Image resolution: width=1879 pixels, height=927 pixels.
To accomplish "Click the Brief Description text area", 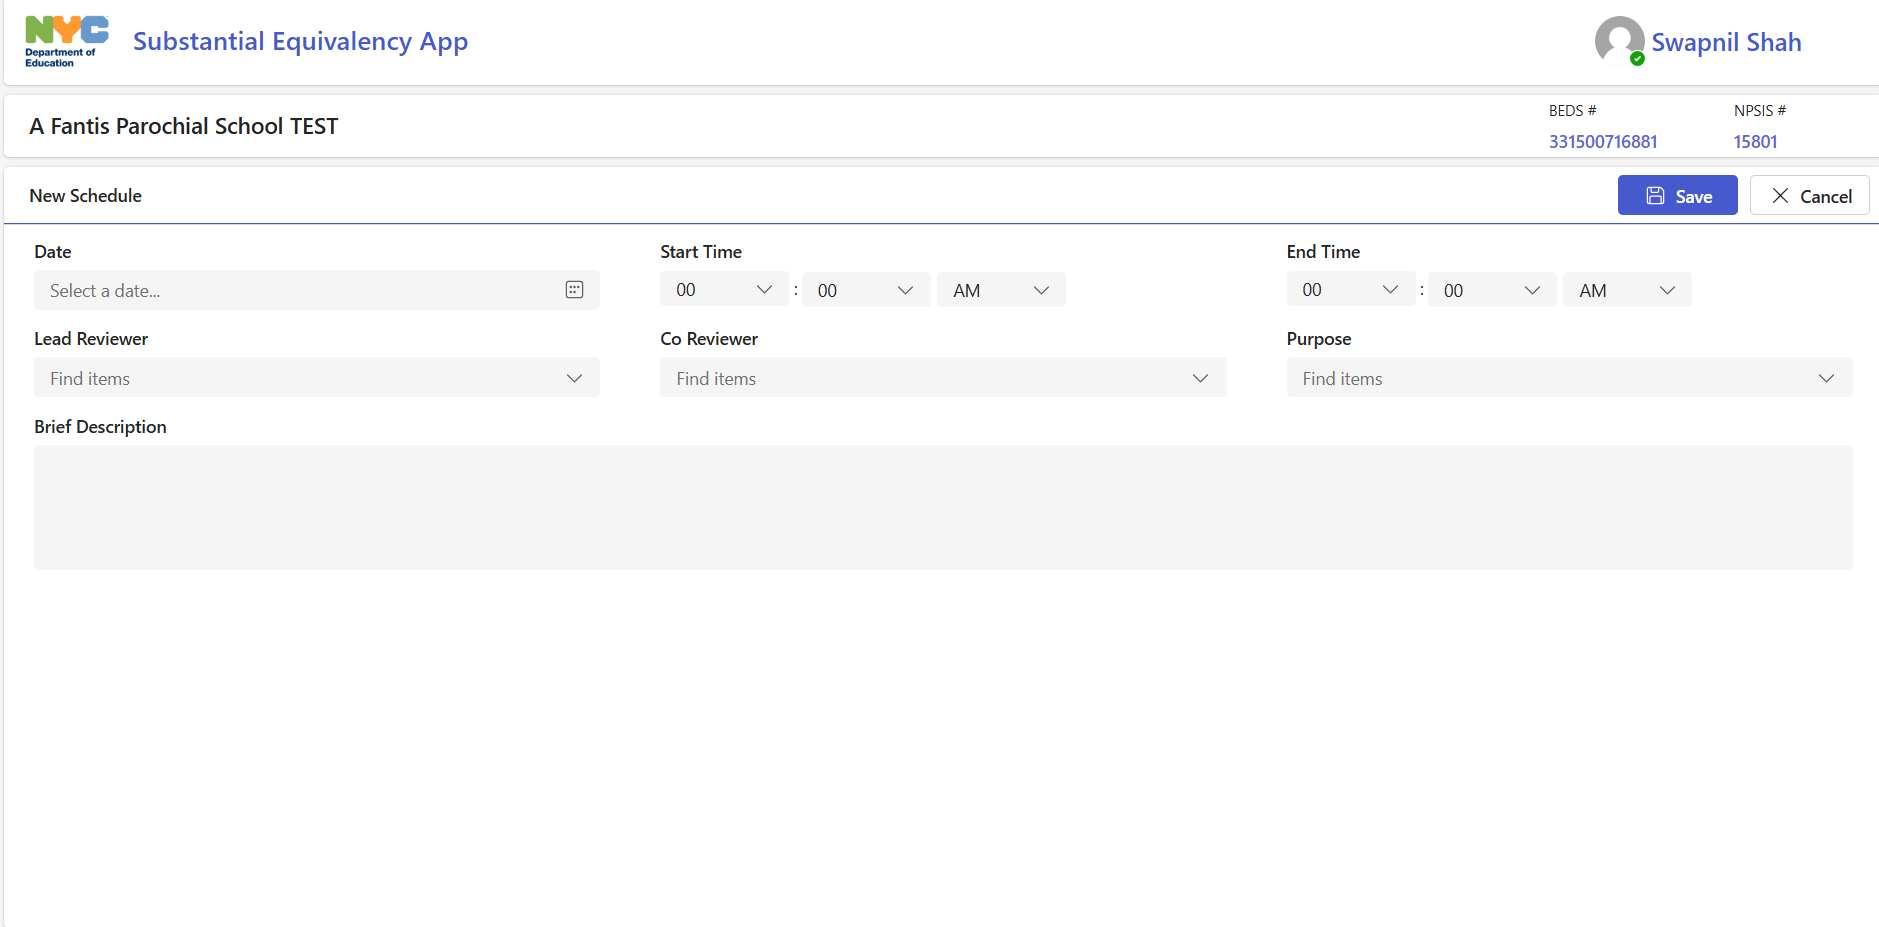I will [942, 507].
